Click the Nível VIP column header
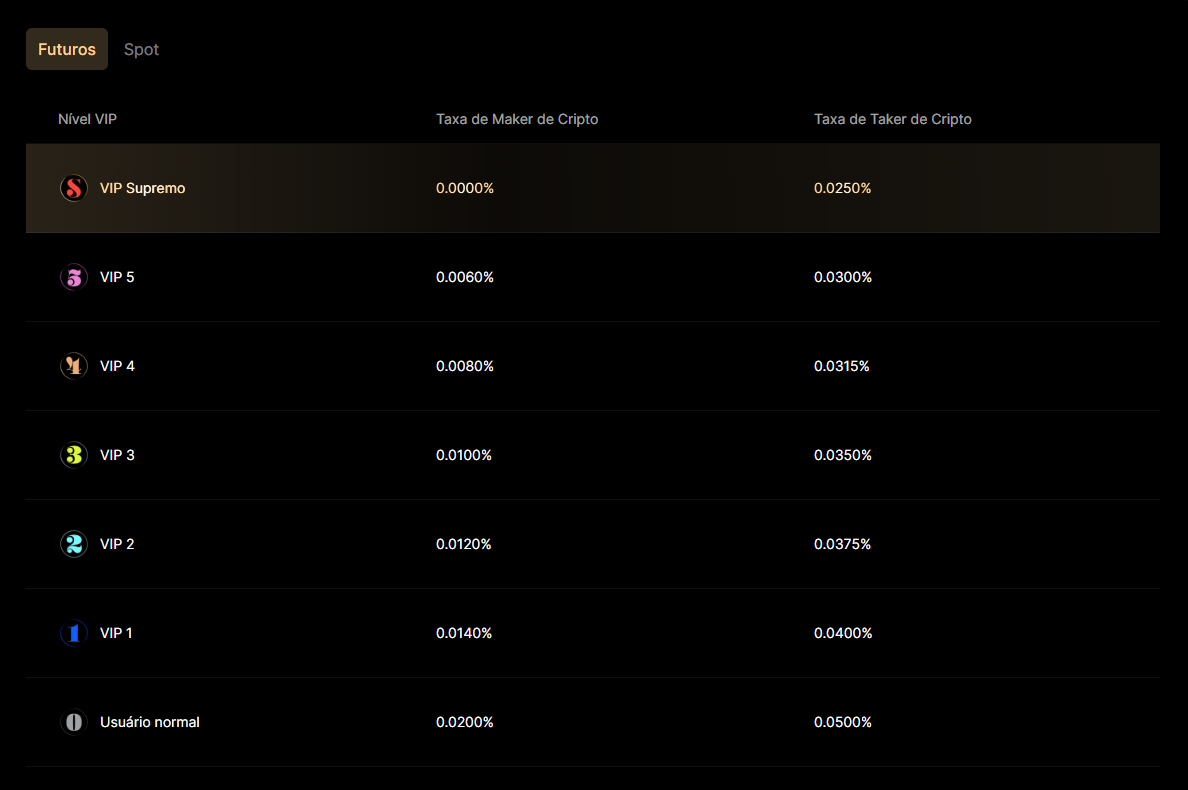The image size is (1188, 790). [x=88, y=119]
